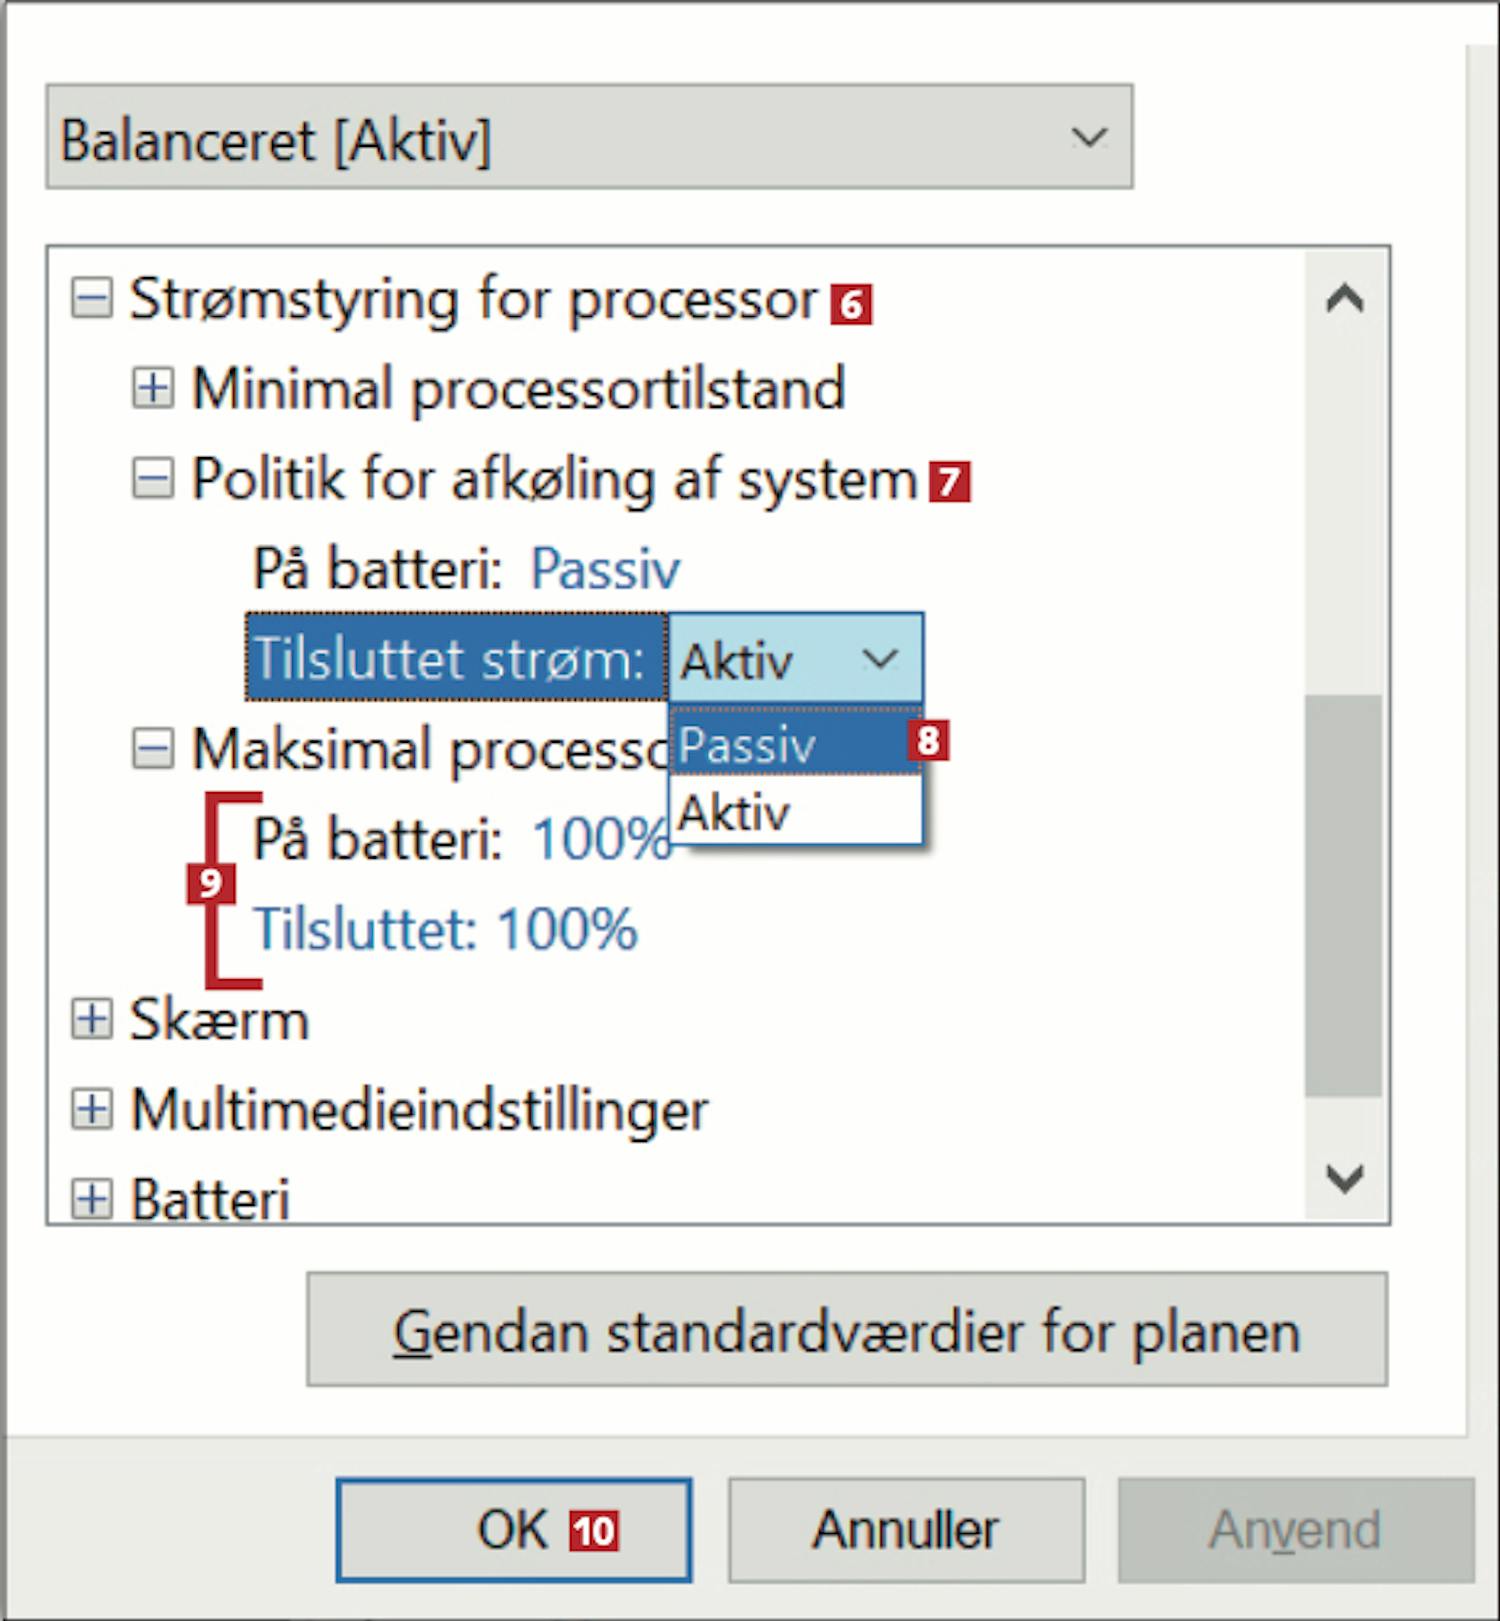This screenshot has height=1621, width=1500.
Task: Collapse the Strømstyring for processor node
Action: point(92,298)
